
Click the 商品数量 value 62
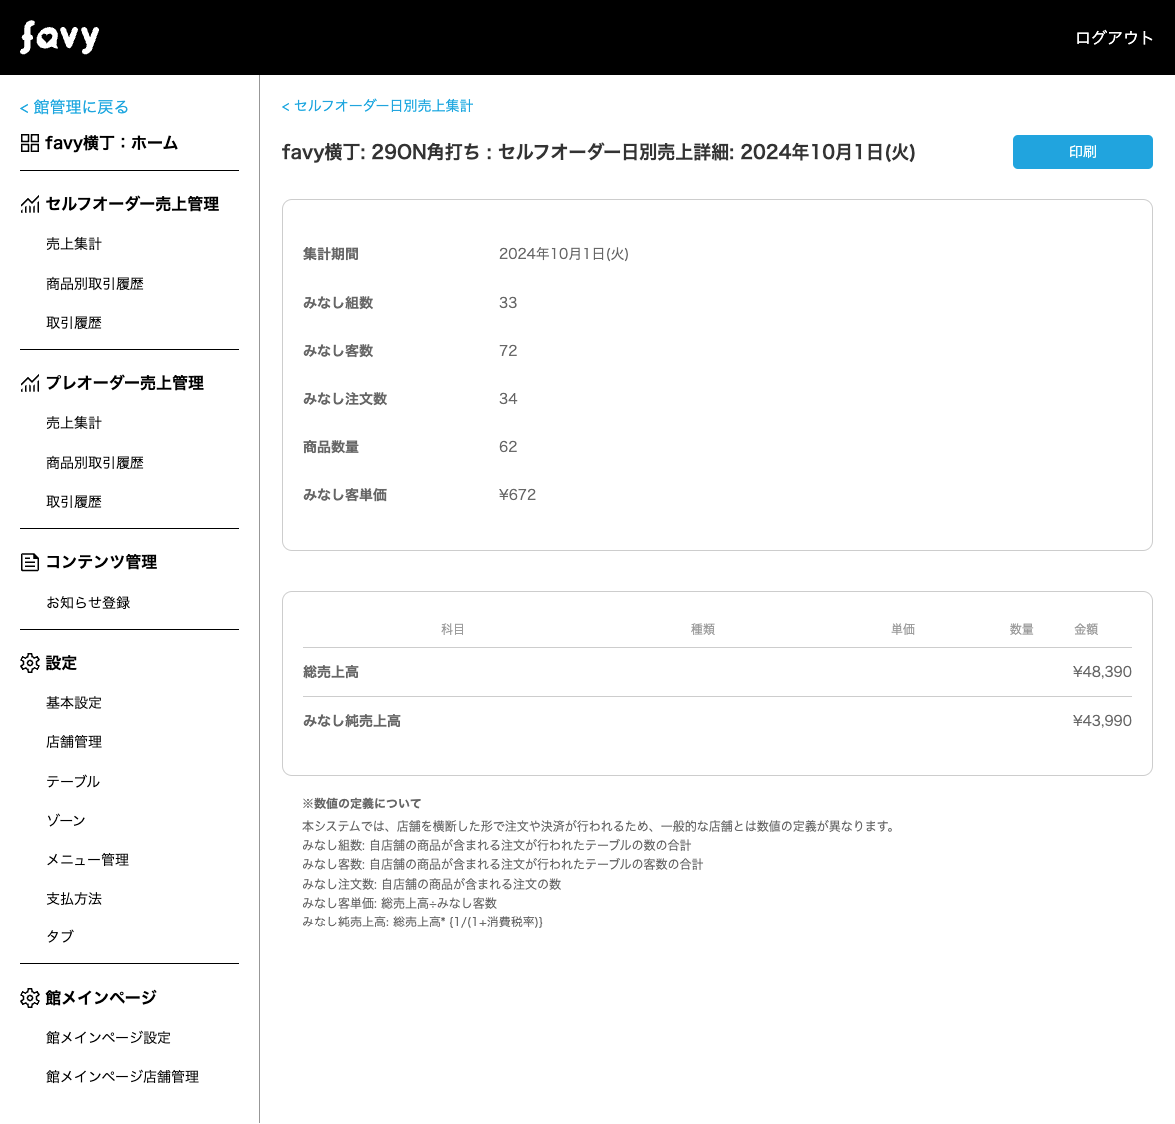coord(508,447)
